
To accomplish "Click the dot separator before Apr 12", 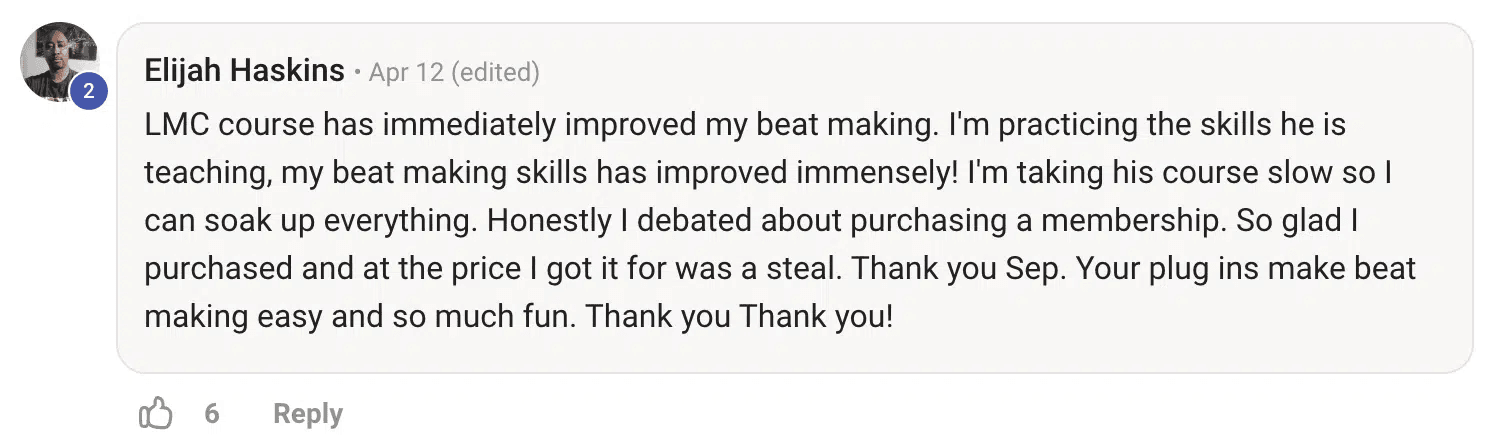I will coord(357,73).
